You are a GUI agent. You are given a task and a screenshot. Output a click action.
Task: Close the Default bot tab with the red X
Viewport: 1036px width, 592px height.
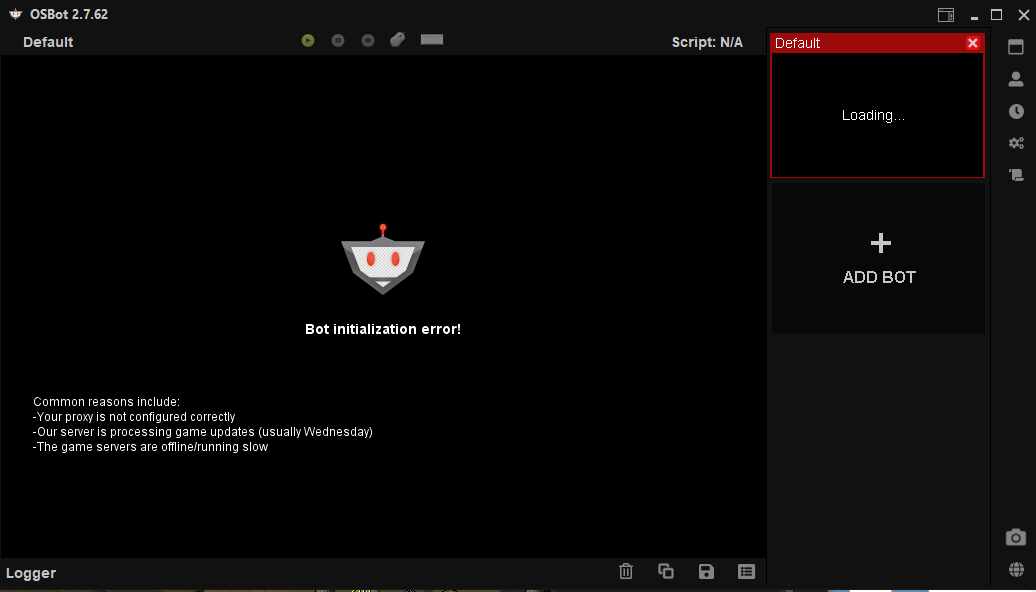(972, 43)
